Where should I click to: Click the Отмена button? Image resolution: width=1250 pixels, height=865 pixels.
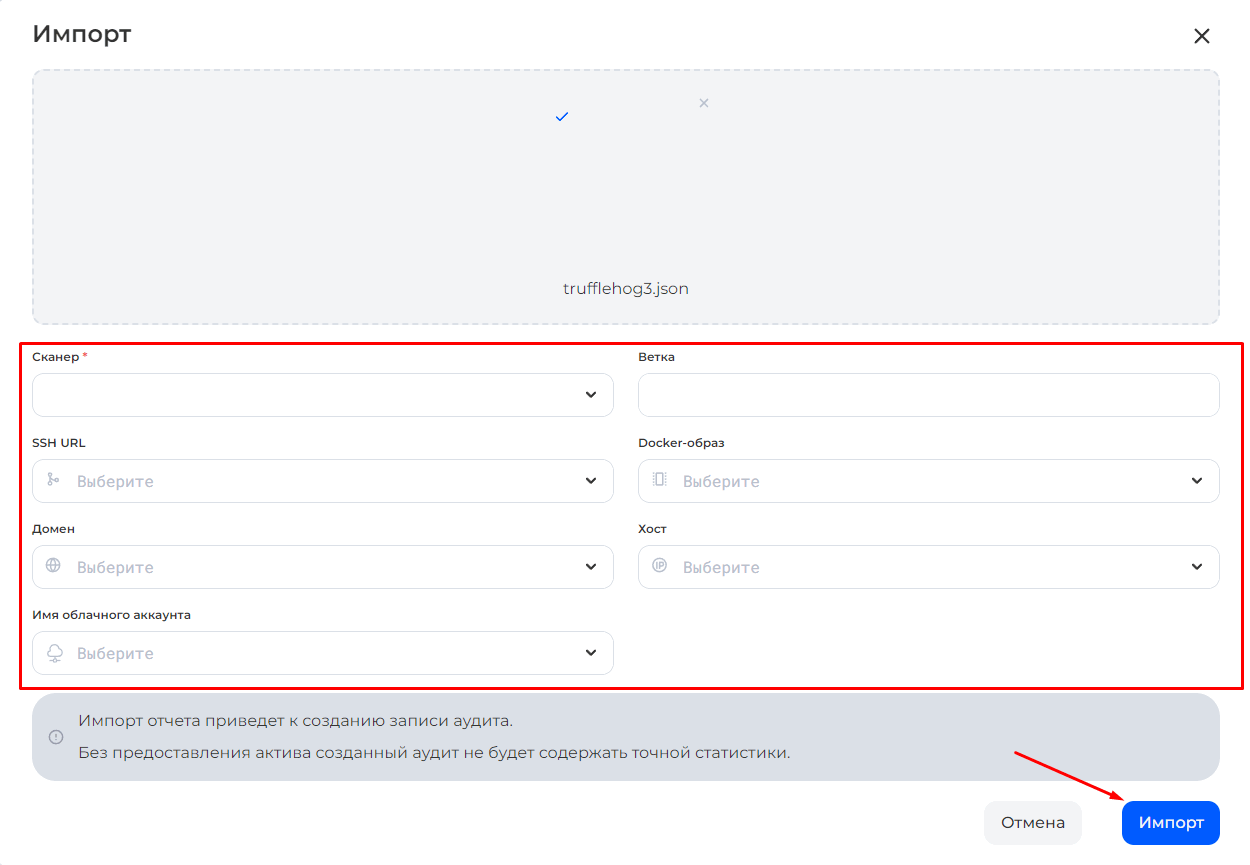pyautogui.click(x=1032, y=822)
